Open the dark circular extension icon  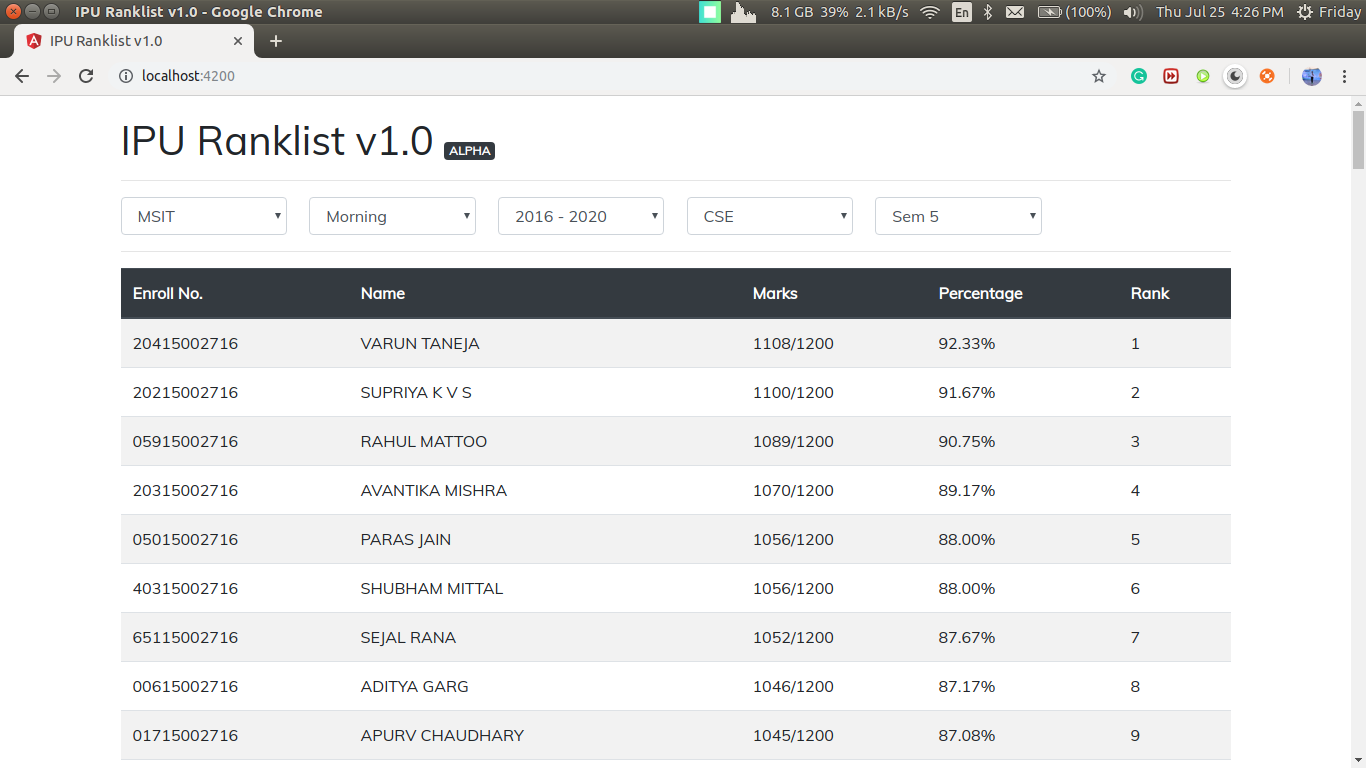1235,76
